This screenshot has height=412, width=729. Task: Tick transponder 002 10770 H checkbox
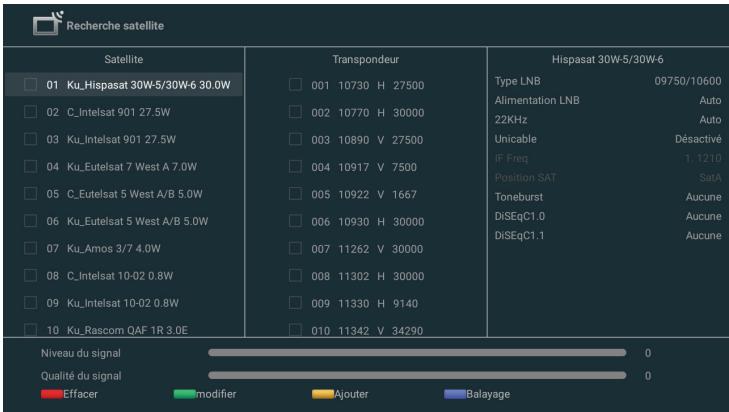(295, 112)
